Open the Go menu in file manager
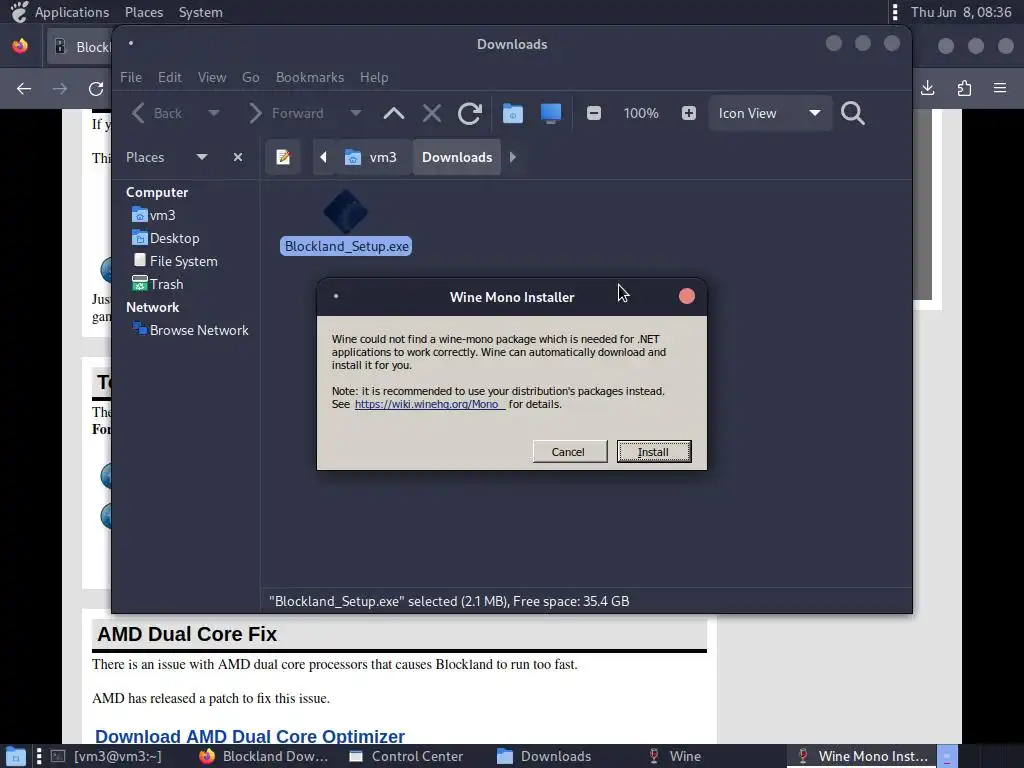Image resolution: width=1024 pixels, height=768 pixels. [251, 77]
